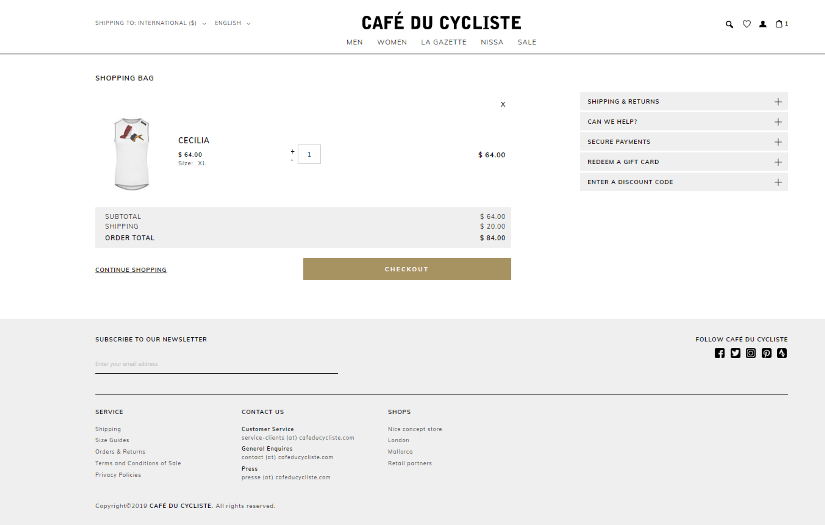This screenshot has height=525, width=825.
Task: Open the shopping bag icon
Action: pos(781,24)
